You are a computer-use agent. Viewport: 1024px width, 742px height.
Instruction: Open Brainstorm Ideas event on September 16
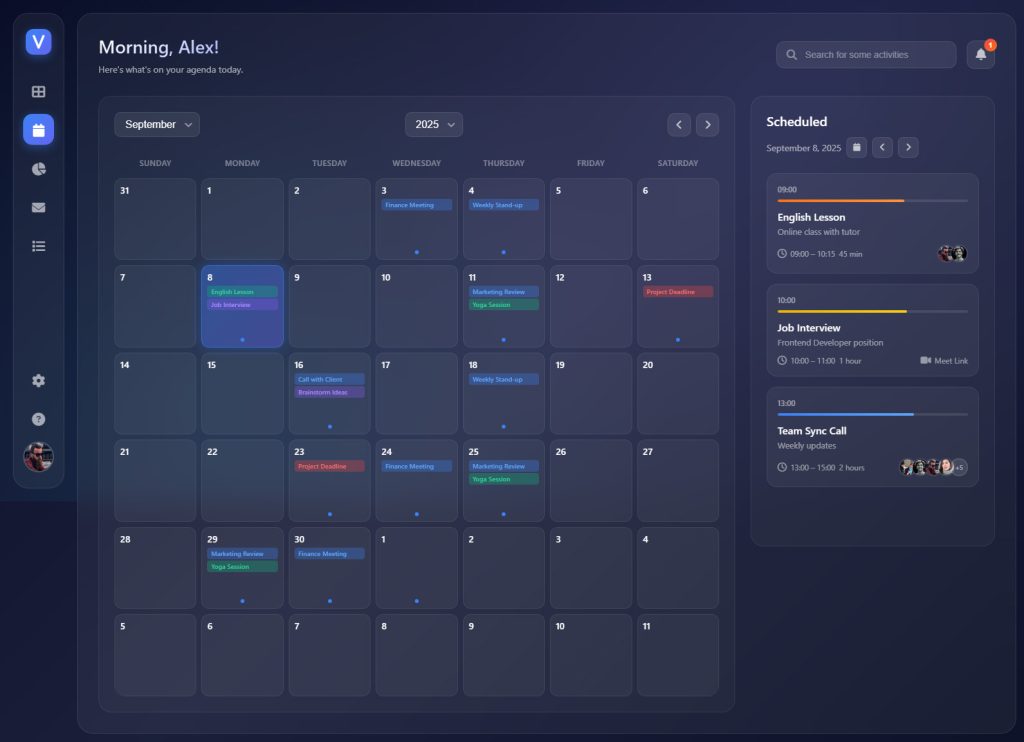330,393
